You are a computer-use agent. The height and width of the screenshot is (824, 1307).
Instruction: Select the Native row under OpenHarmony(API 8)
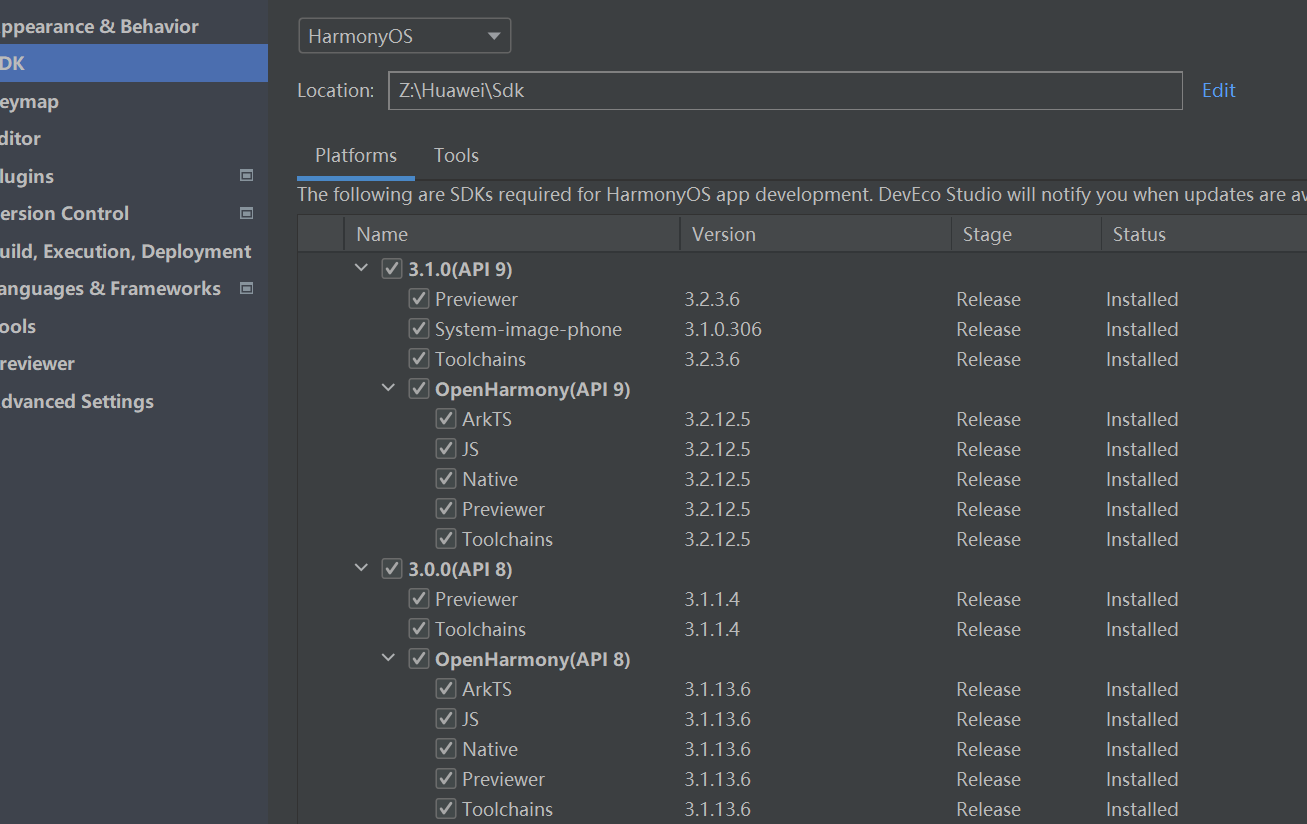coord(802,749)
